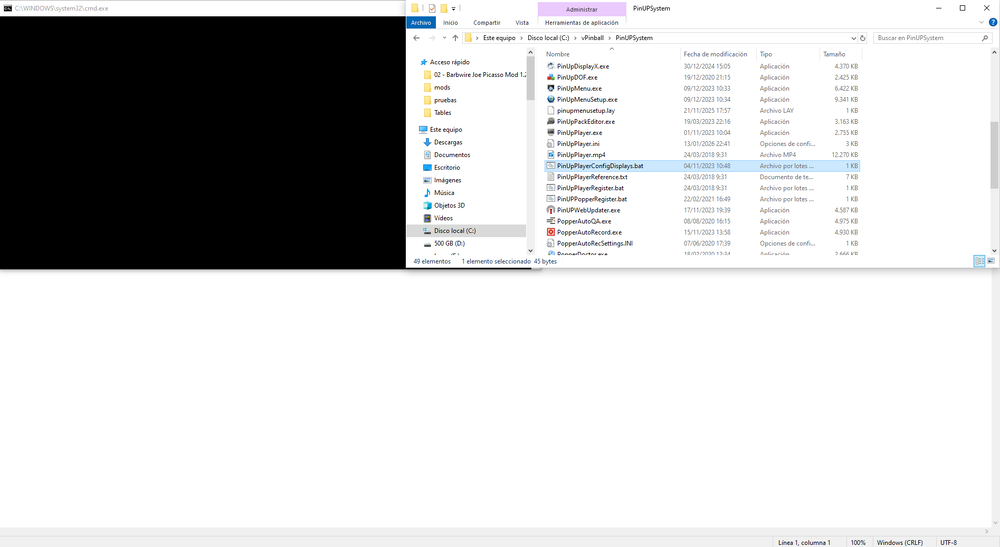The width and height of the screenshot is (1000, 547).
Task: Select the PinUpMenu.exe application icon
Action: (550, 89)
